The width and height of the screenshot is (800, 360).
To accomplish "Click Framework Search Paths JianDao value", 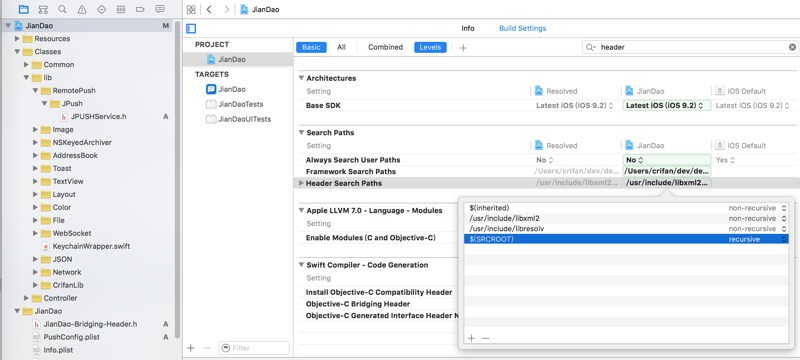I will click(x=666, y=171).
